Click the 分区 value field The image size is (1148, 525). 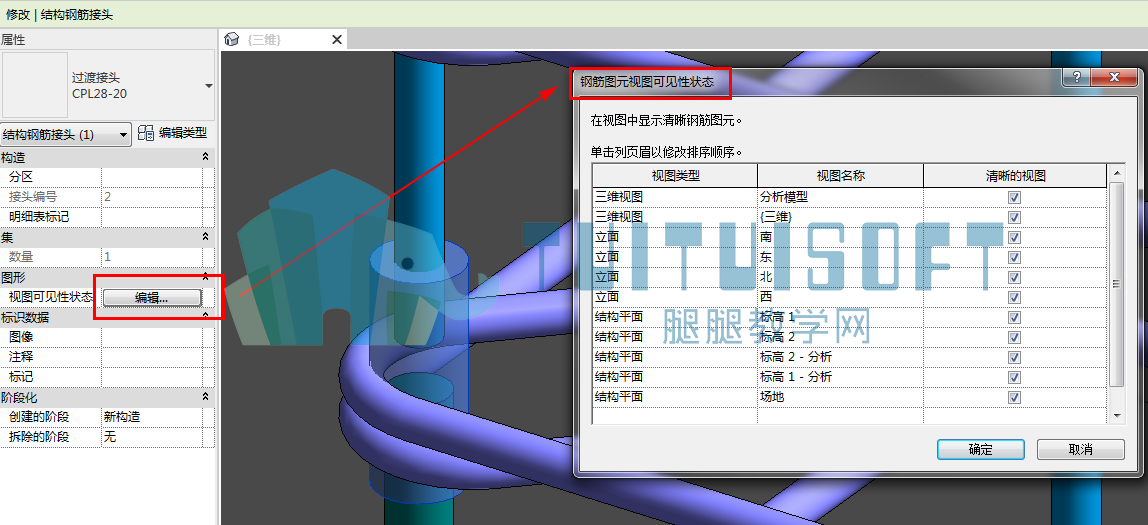coord(152,177)
